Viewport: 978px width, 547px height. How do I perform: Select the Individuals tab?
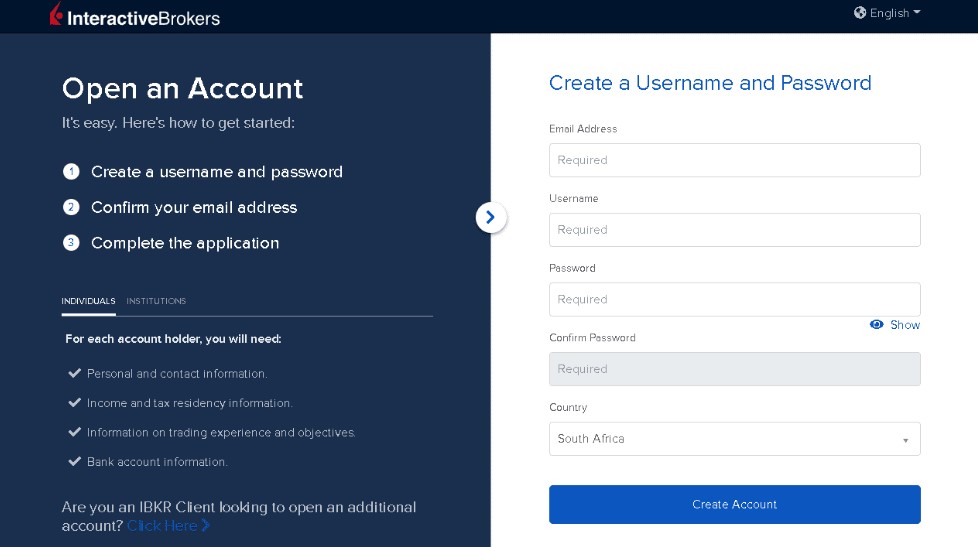[88, 301]
